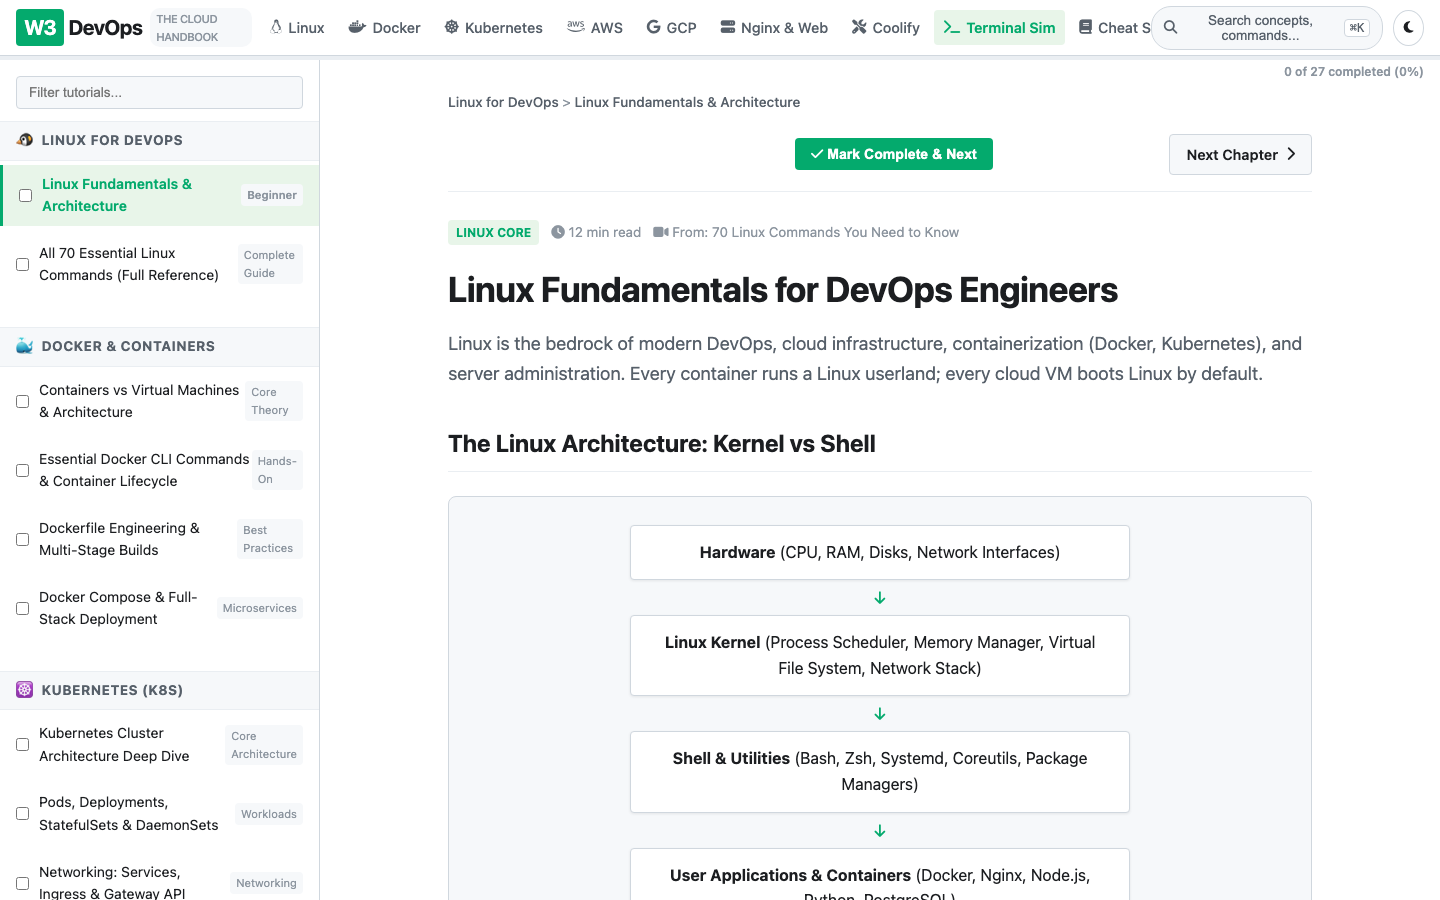Viewport: 1440px width, 900px height.
Task: Open All 70 Essential Linux Commands tutorial
Action: coord(129,264)
